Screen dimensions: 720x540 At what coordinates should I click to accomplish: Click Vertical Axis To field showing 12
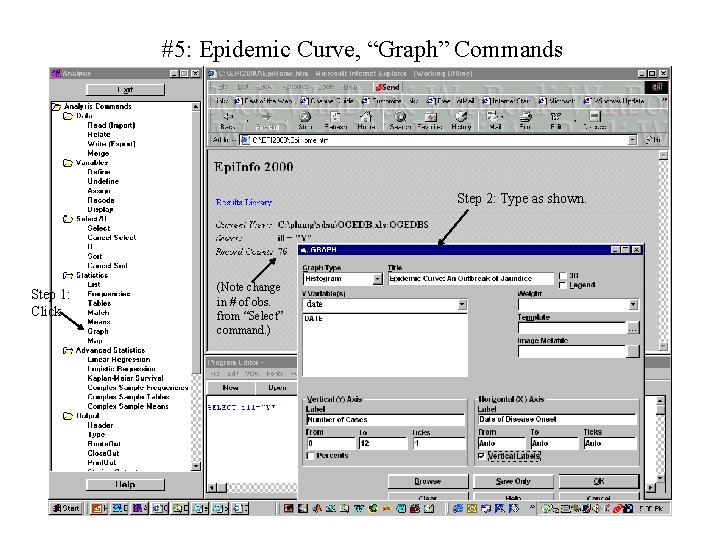pyautogui.click(x=383, y=444)
